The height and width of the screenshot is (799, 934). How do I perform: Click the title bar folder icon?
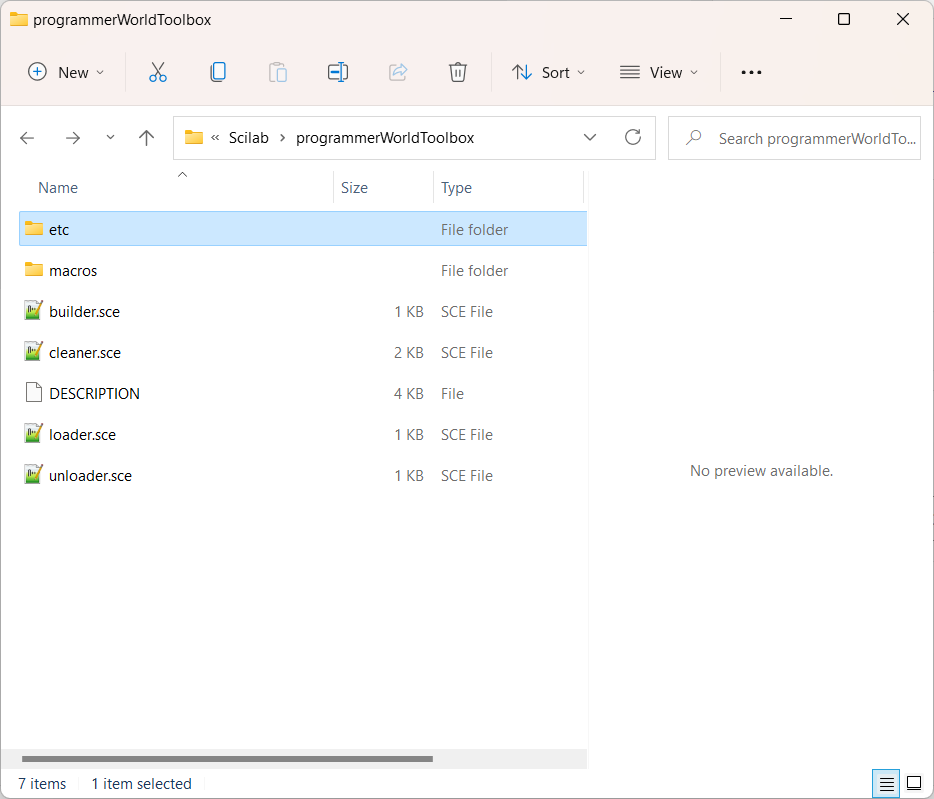pyautogui.click(x=19, y=19)
